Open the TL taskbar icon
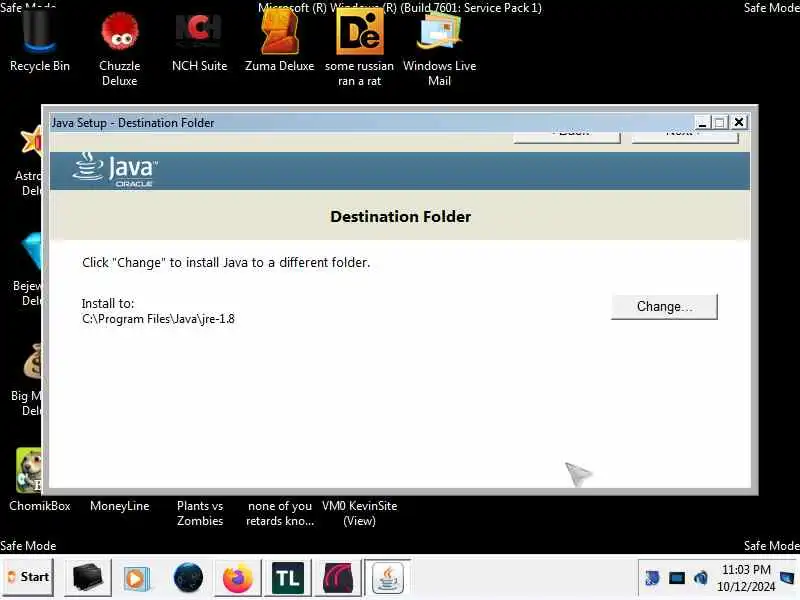Screen dimensions: 800x600 [x=288, y=578]
